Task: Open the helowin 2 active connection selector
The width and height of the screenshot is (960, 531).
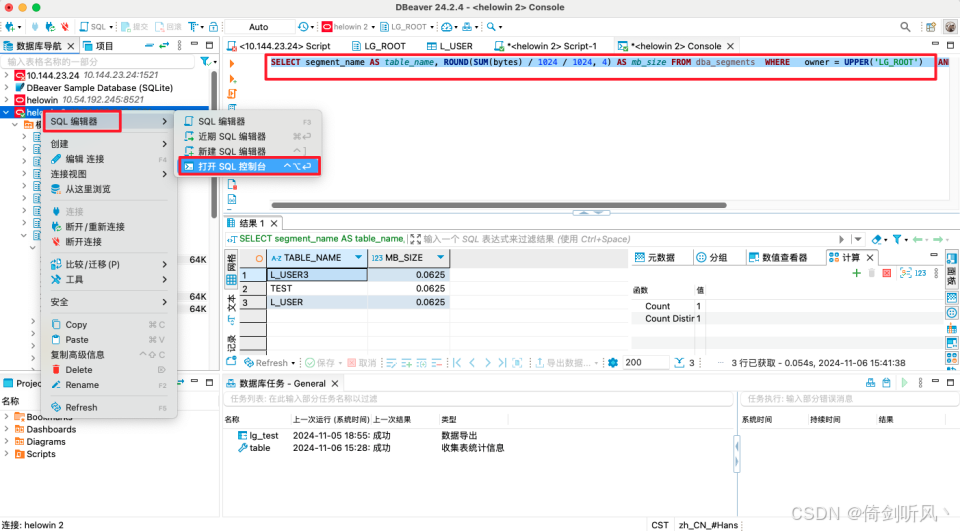Action: click(348, 27)
